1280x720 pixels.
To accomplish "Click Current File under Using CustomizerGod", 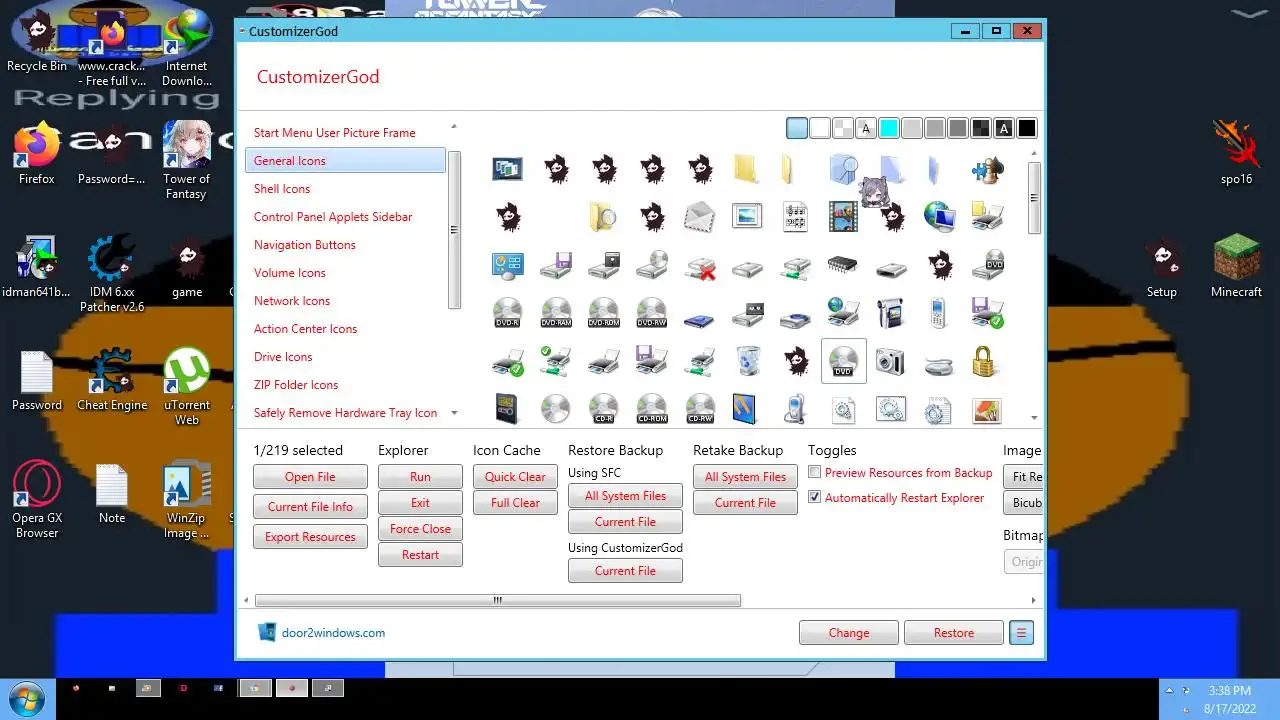I will 625,571.
